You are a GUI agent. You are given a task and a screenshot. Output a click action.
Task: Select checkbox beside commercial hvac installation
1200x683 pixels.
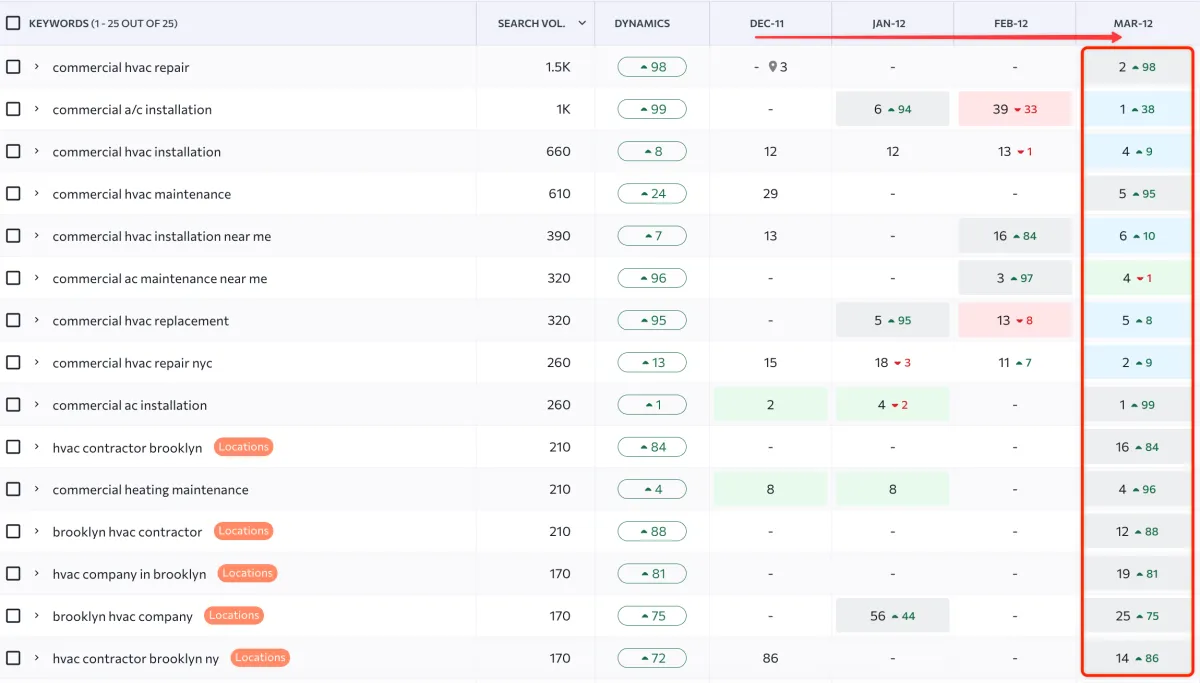pos(13,151)
